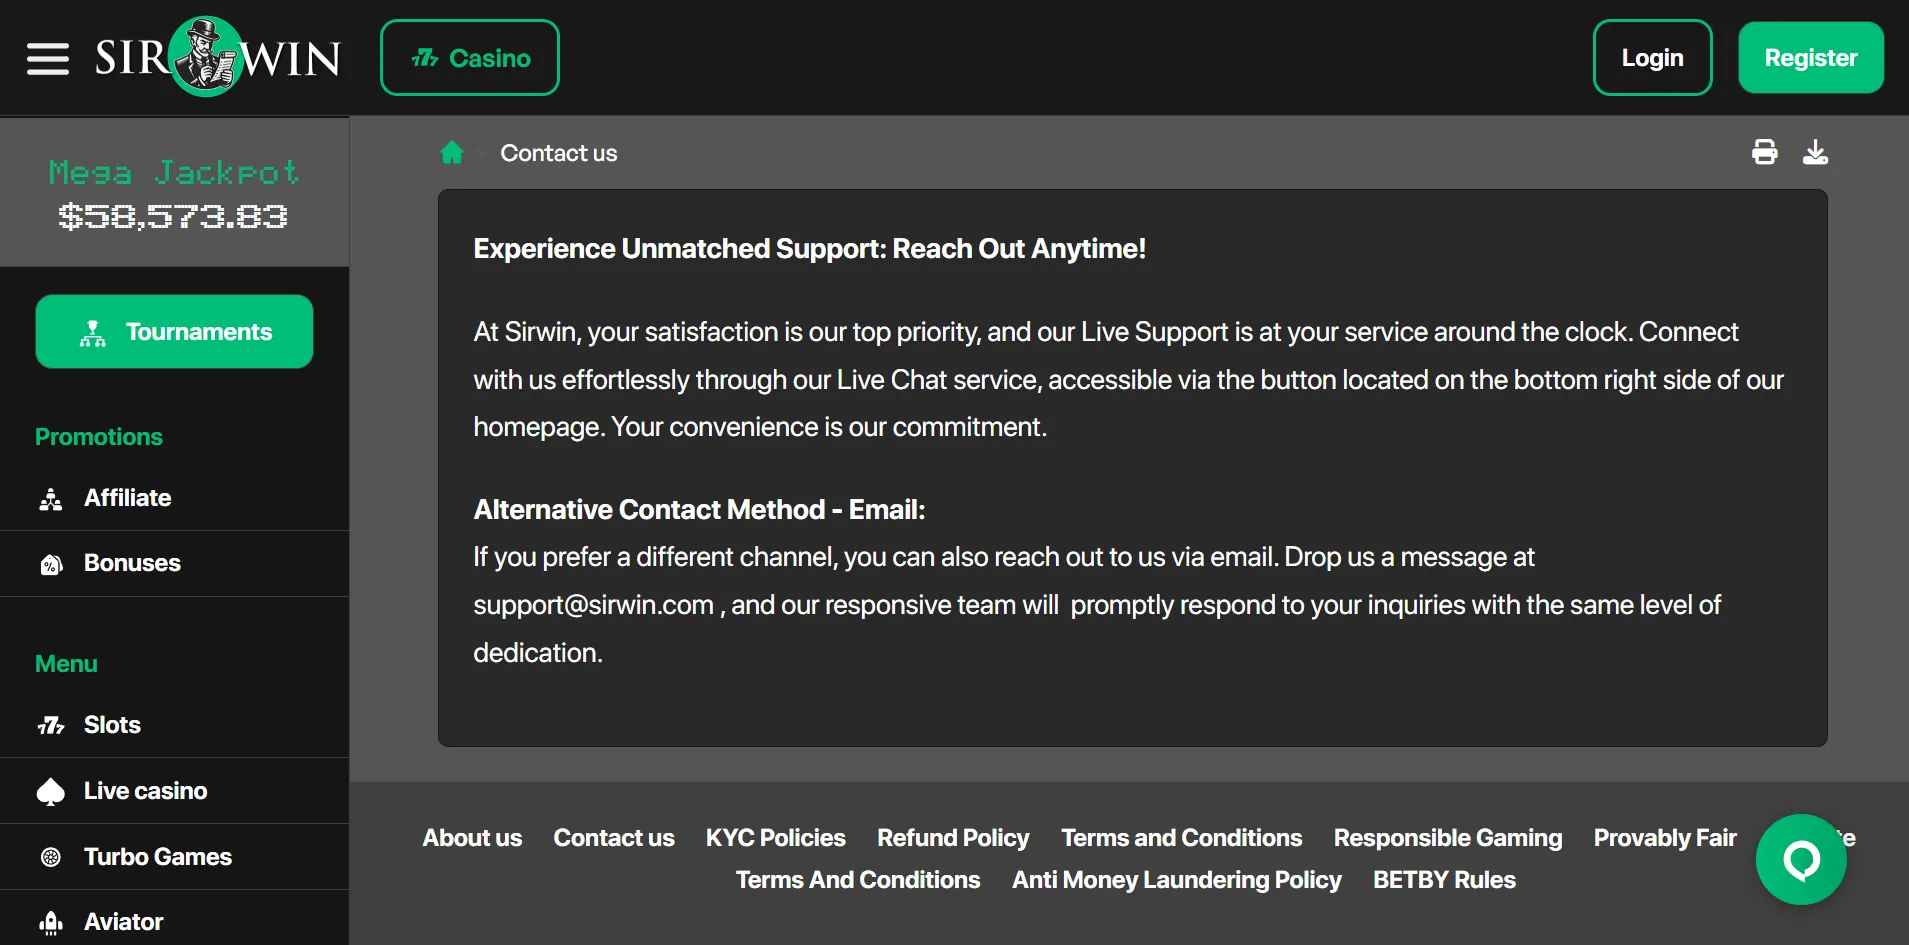This screenshot has height=945, width=1909.
Task: Click the Responsible Gaming footer link
Action: [x=1447, y=838]
